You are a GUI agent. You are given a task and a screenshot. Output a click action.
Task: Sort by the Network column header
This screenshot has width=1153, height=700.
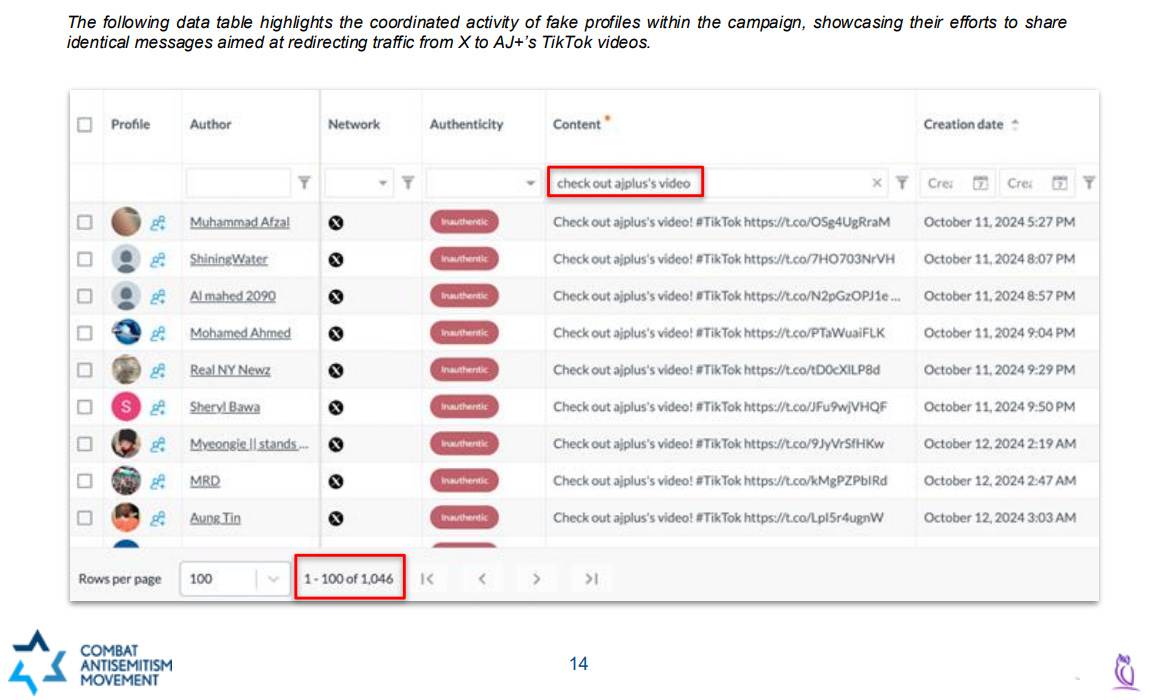(x=354, y=124)
